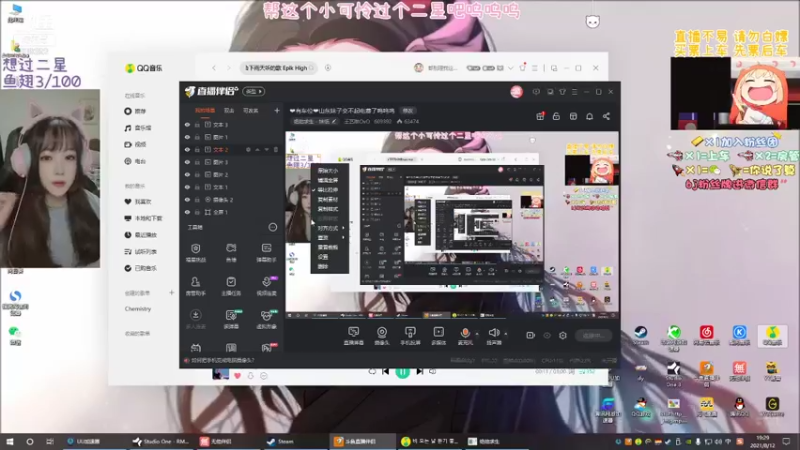Image resolution: width=800 pixels, height=450 pixels.
Task: Add a webcam source from bottom toolbar
Action: click(x=381, y=336)
